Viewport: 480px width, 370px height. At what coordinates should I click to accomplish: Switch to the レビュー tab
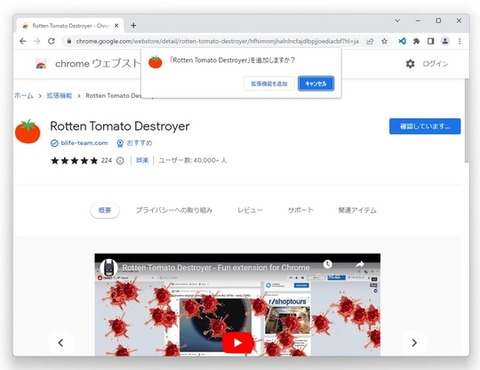pyautogui.click(x=250, y=210)
